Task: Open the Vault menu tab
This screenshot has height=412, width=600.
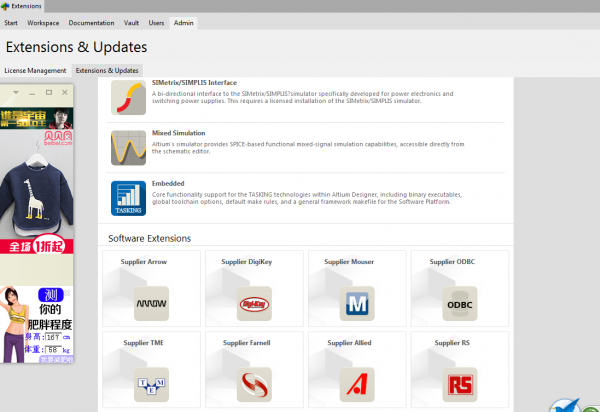Action: [x=131, y=23]
